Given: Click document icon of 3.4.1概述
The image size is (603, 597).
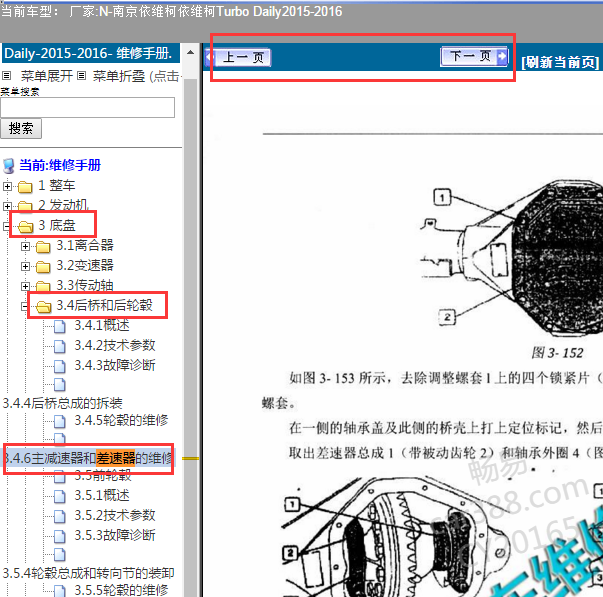Looking at the screenshot, I should 60,327.
